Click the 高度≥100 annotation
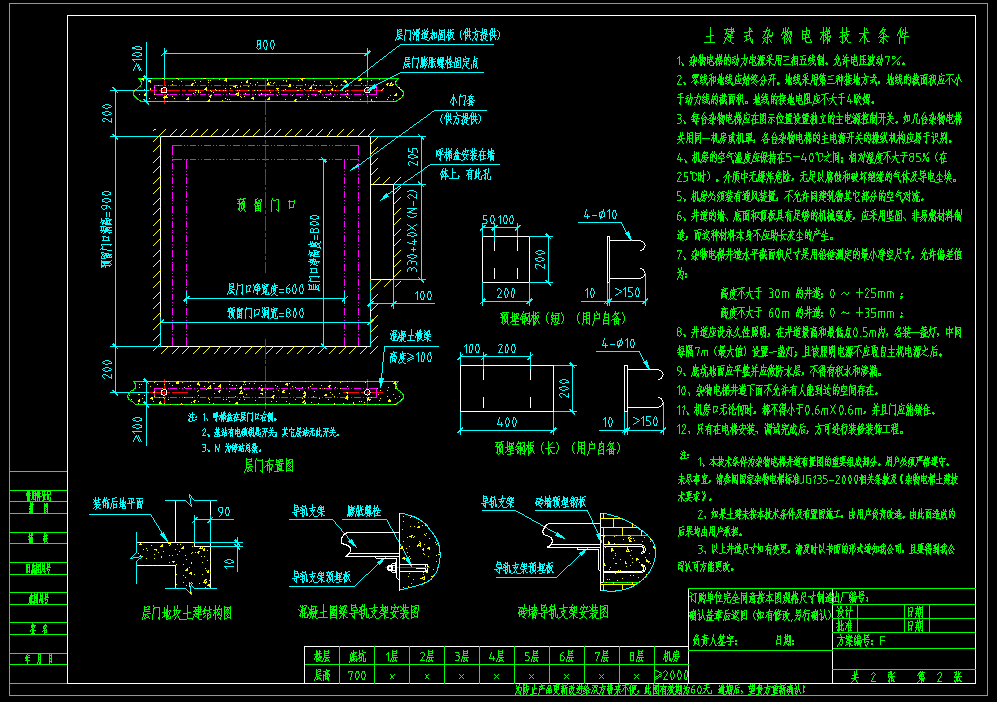 (410, 357)
